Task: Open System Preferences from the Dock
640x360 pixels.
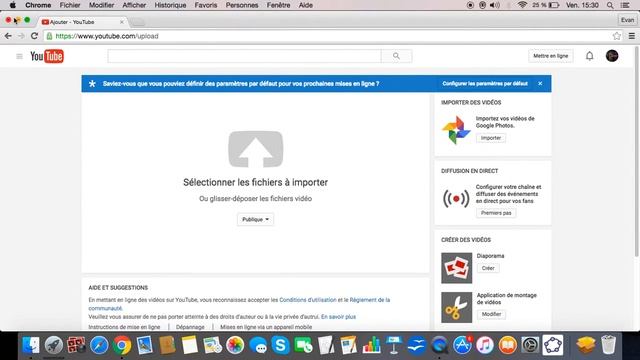Action: coord(530,345)
